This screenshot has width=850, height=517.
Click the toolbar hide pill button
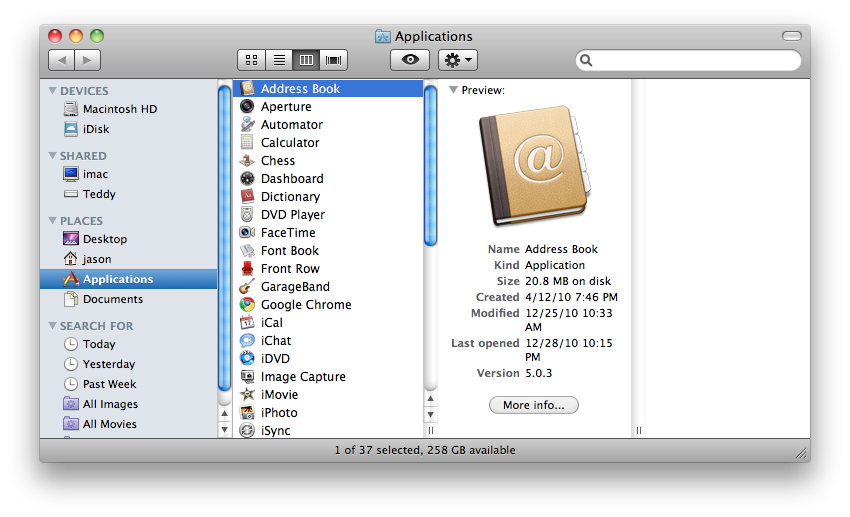coord(792,36)
